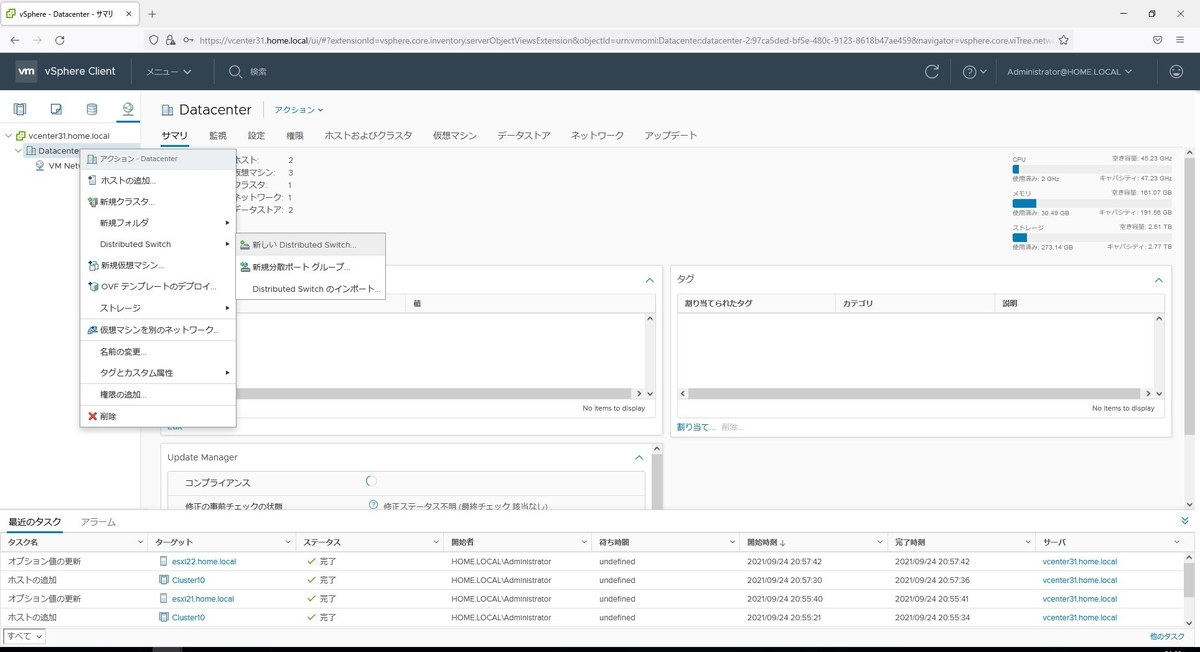Click 割り当て link under tags
The image size is (1200, 652).
696,427
